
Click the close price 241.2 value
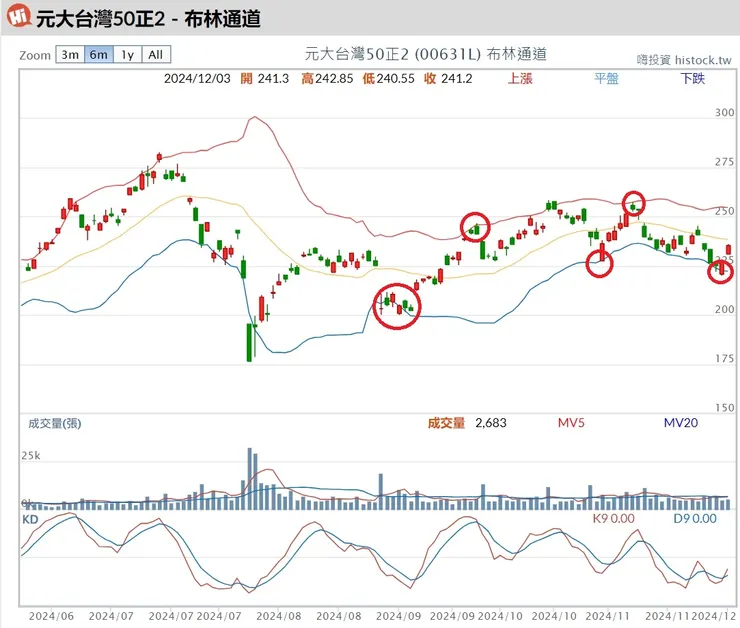coord(456,78)
